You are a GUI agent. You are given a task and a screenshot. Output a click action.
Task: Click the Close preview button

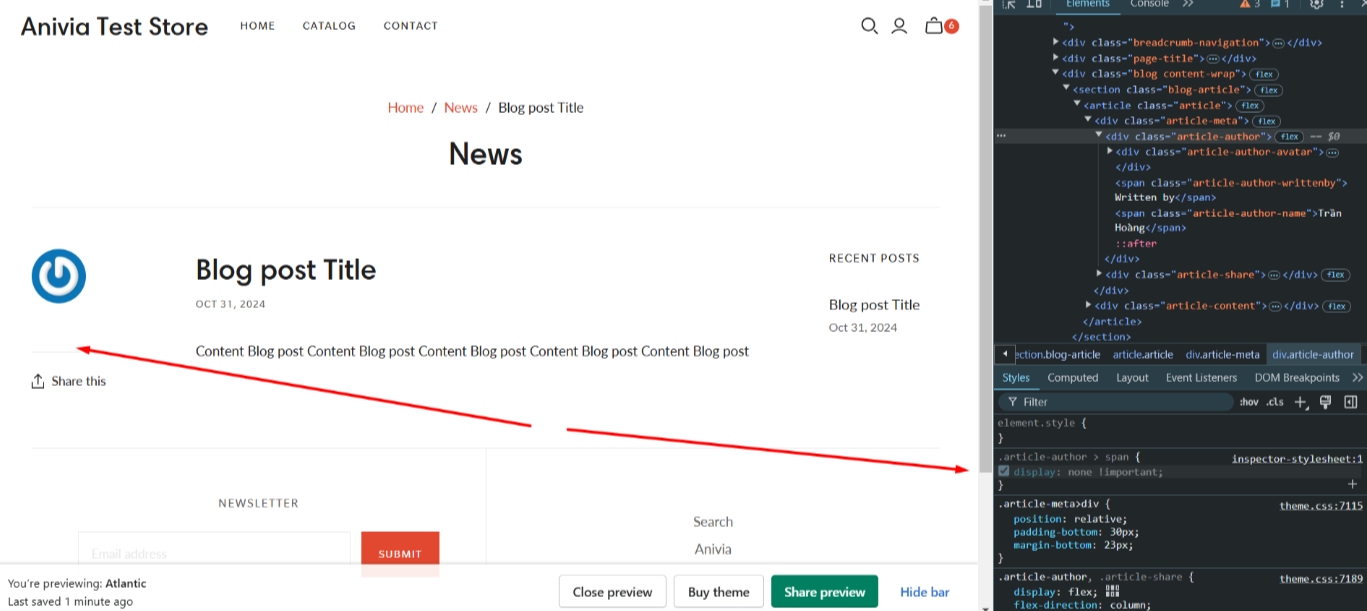click(612, 592)
